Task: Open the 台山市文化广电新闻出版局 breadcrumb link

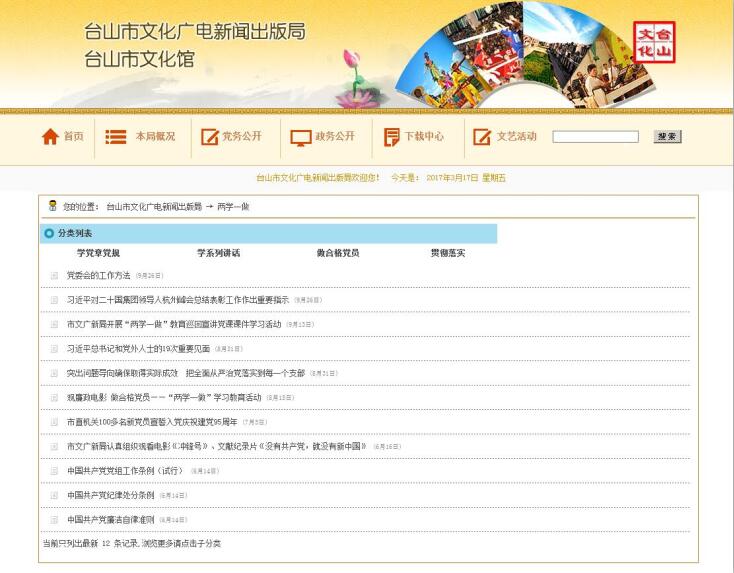Action: point(154,207)
